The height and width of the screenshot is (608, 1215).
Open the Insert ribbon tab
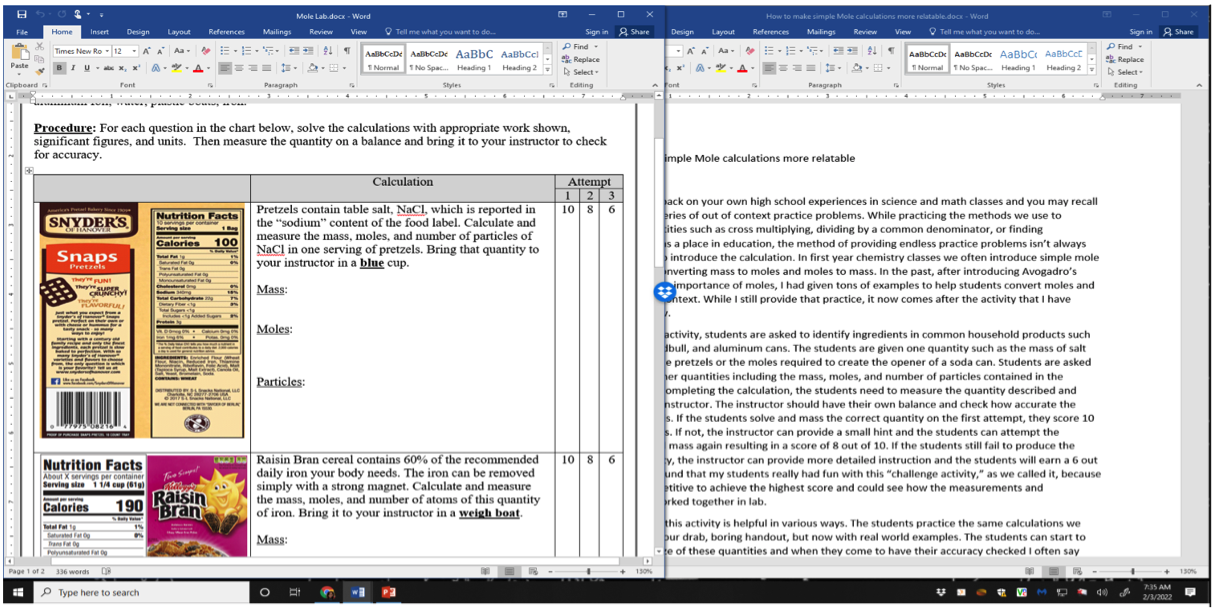(99, 32)
